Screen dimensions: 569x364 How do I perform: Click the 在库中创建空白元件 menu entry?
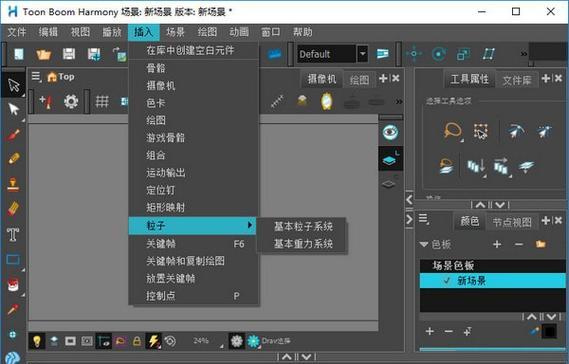194,50
